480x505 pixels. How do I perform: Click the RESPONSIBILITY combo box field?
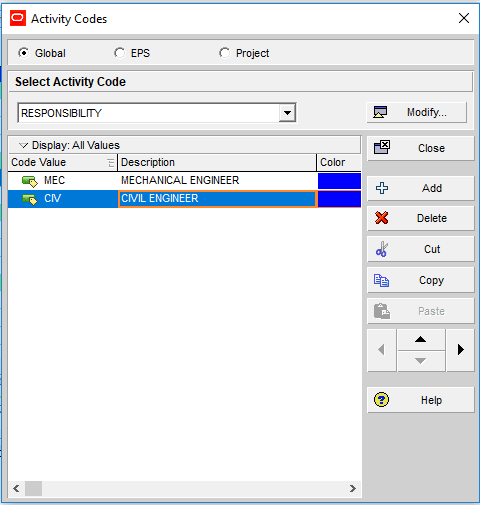(157, 113)
